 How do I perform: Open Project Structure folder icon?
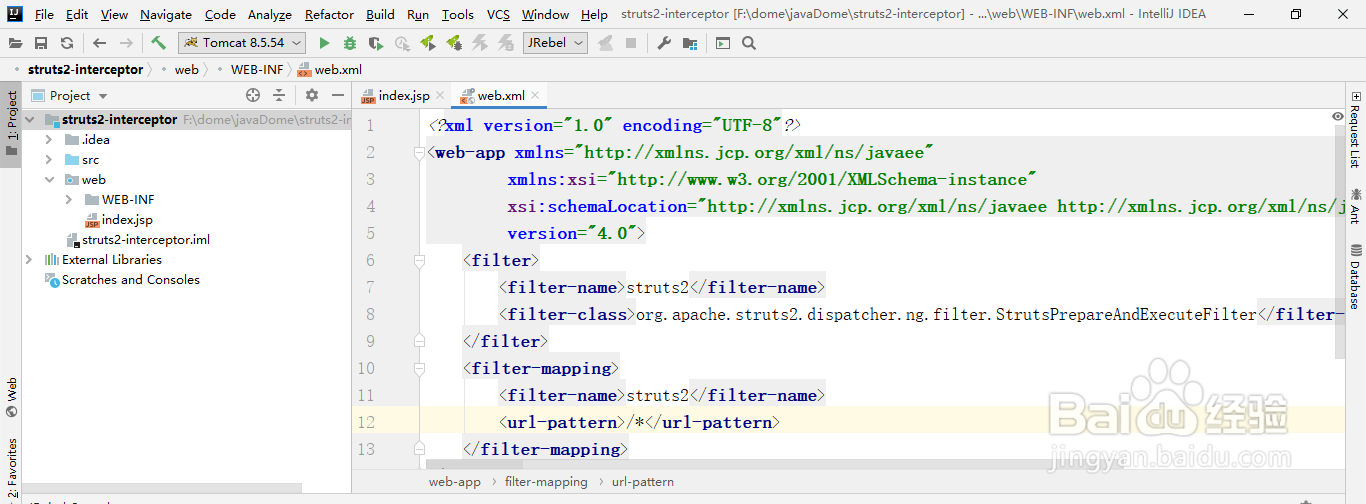tap(690, 43)
